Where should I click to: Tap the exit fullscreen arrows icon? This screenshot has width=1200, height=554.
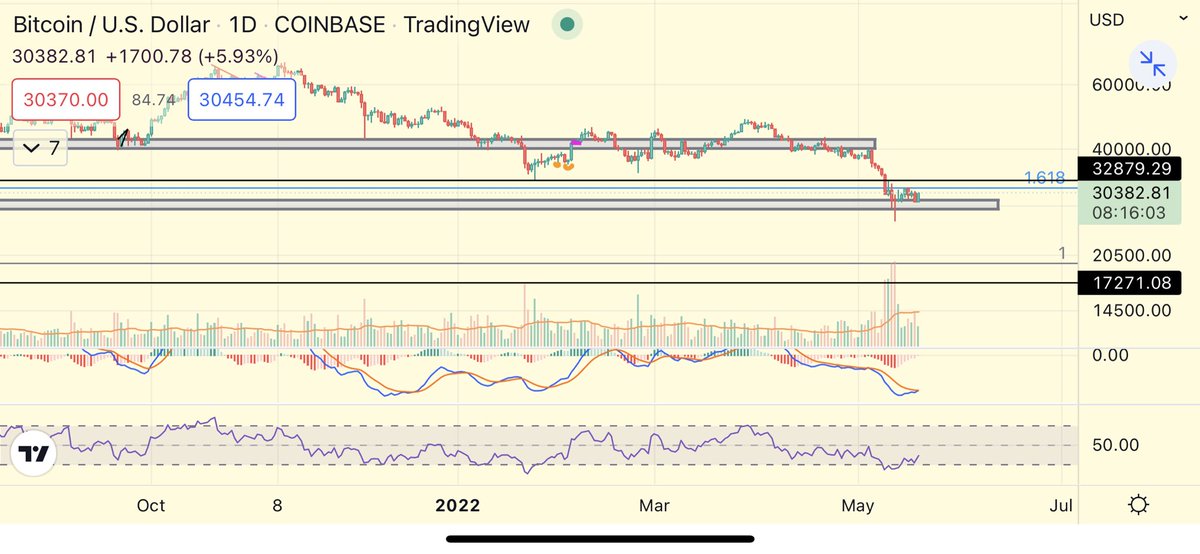pyautogui.click(x=1153, y=66)
